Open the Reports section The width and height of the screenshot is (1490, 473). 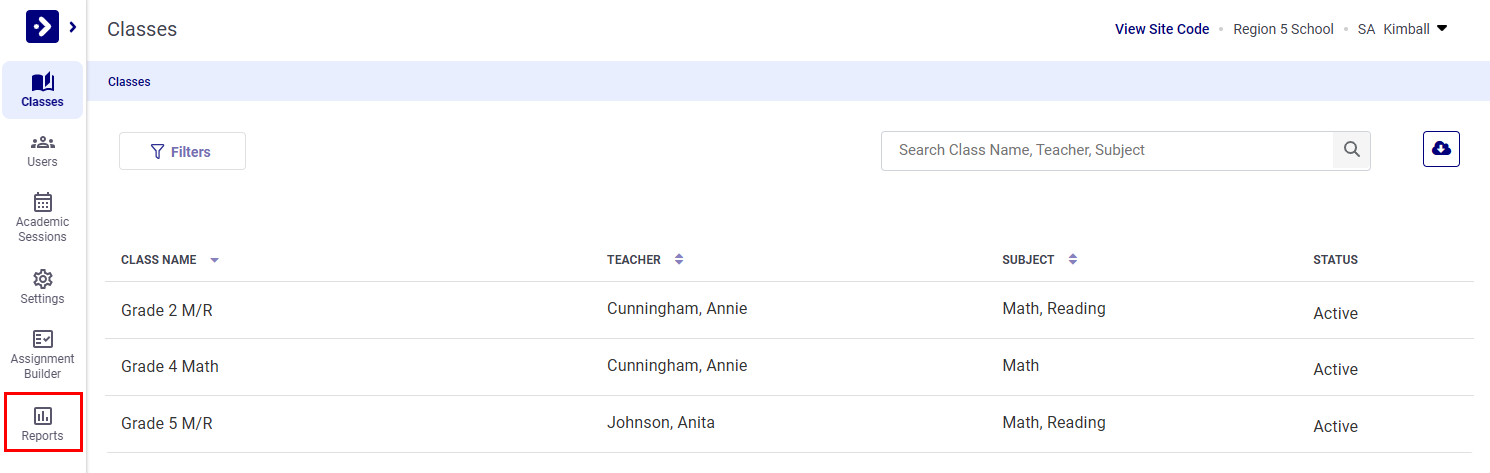[42, 423]
